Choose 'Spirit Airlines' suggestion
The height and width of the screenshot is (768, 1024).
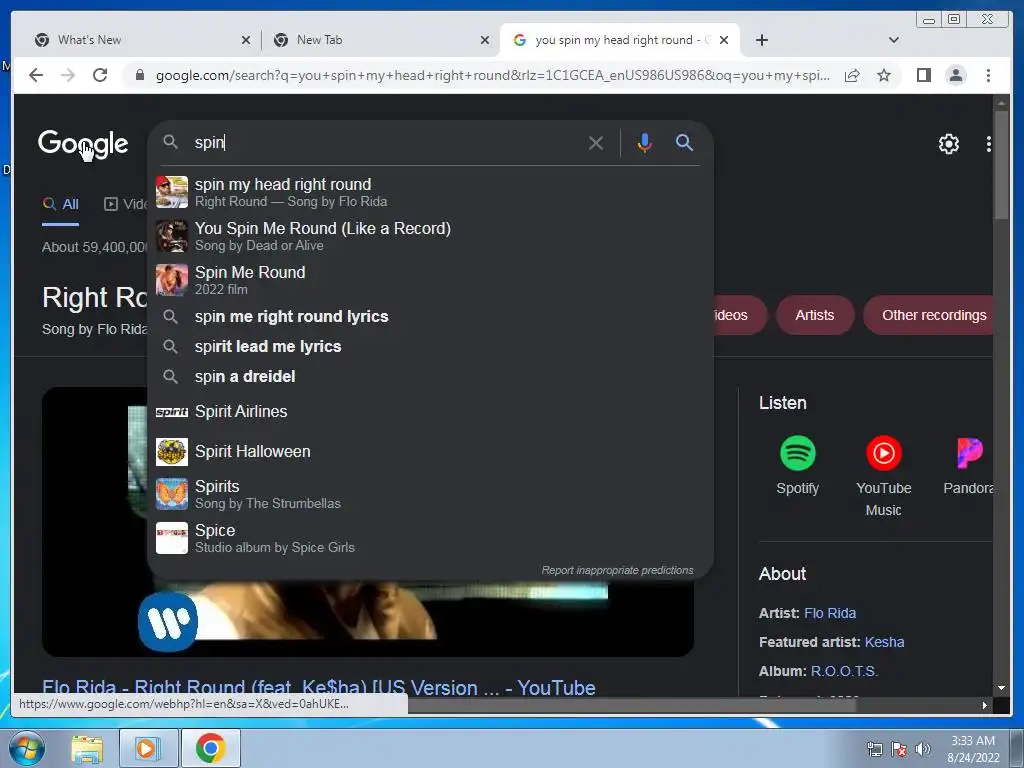(x=430, y=411)
